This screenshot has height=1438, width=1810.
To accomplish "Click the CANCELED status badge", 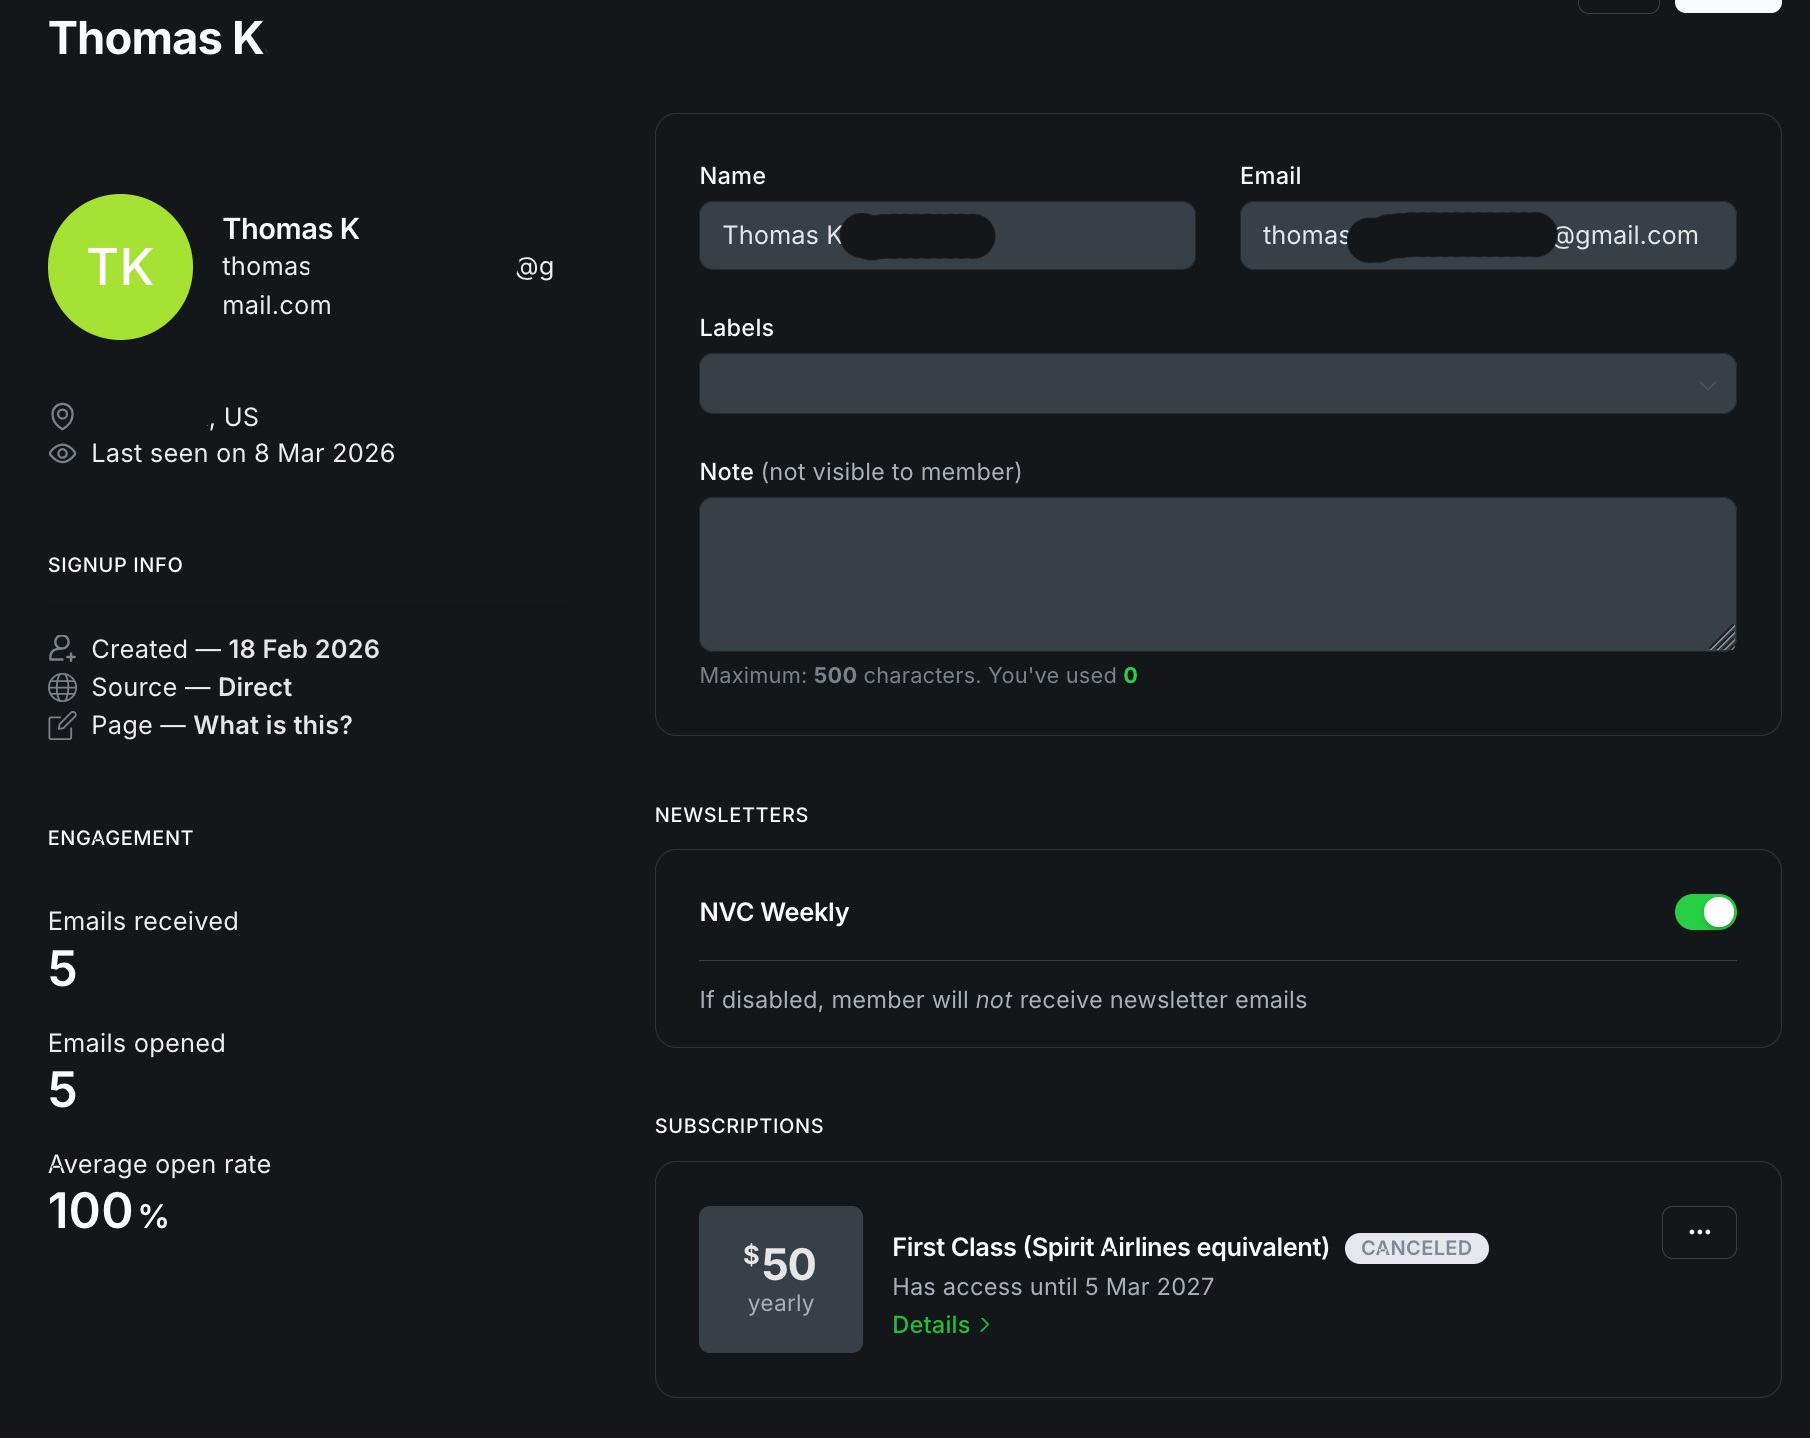I will [1416, 1248].
